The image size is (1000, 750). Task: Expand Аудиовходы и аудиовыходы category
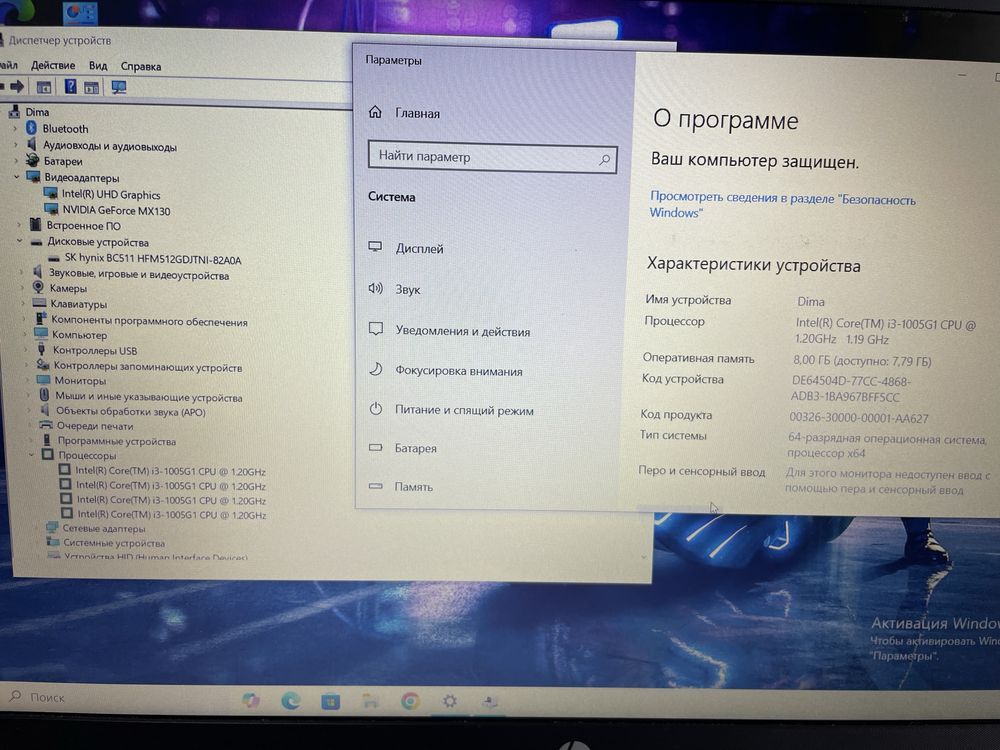16,145
